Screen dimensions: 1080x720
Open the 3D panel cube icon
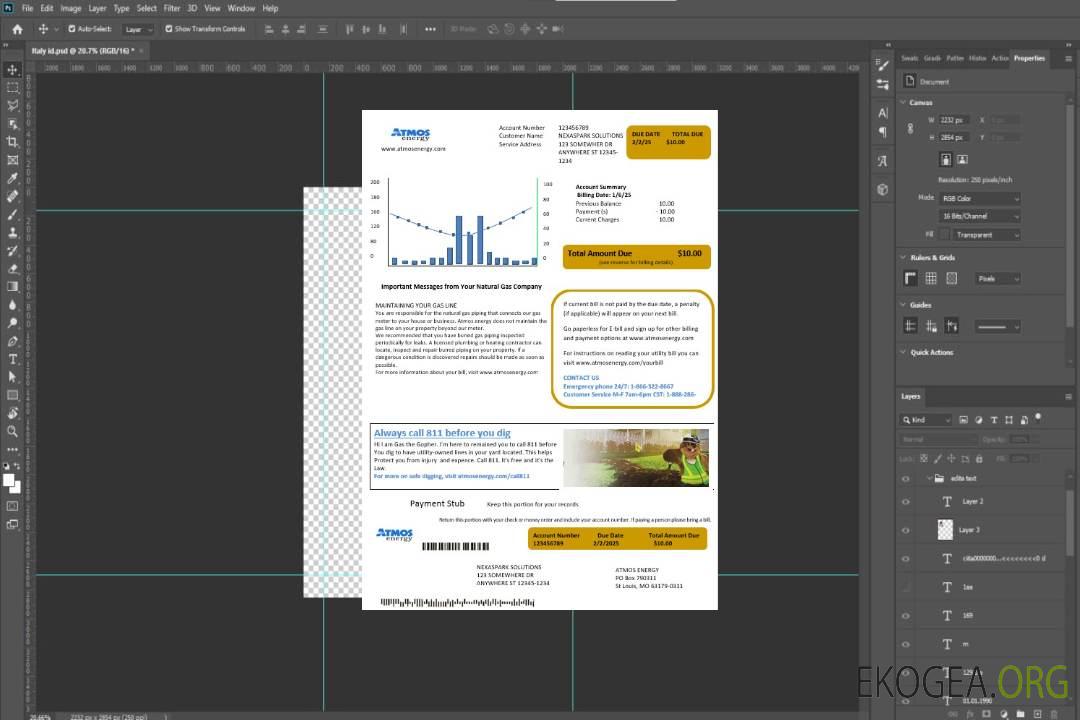click(883, 189)
